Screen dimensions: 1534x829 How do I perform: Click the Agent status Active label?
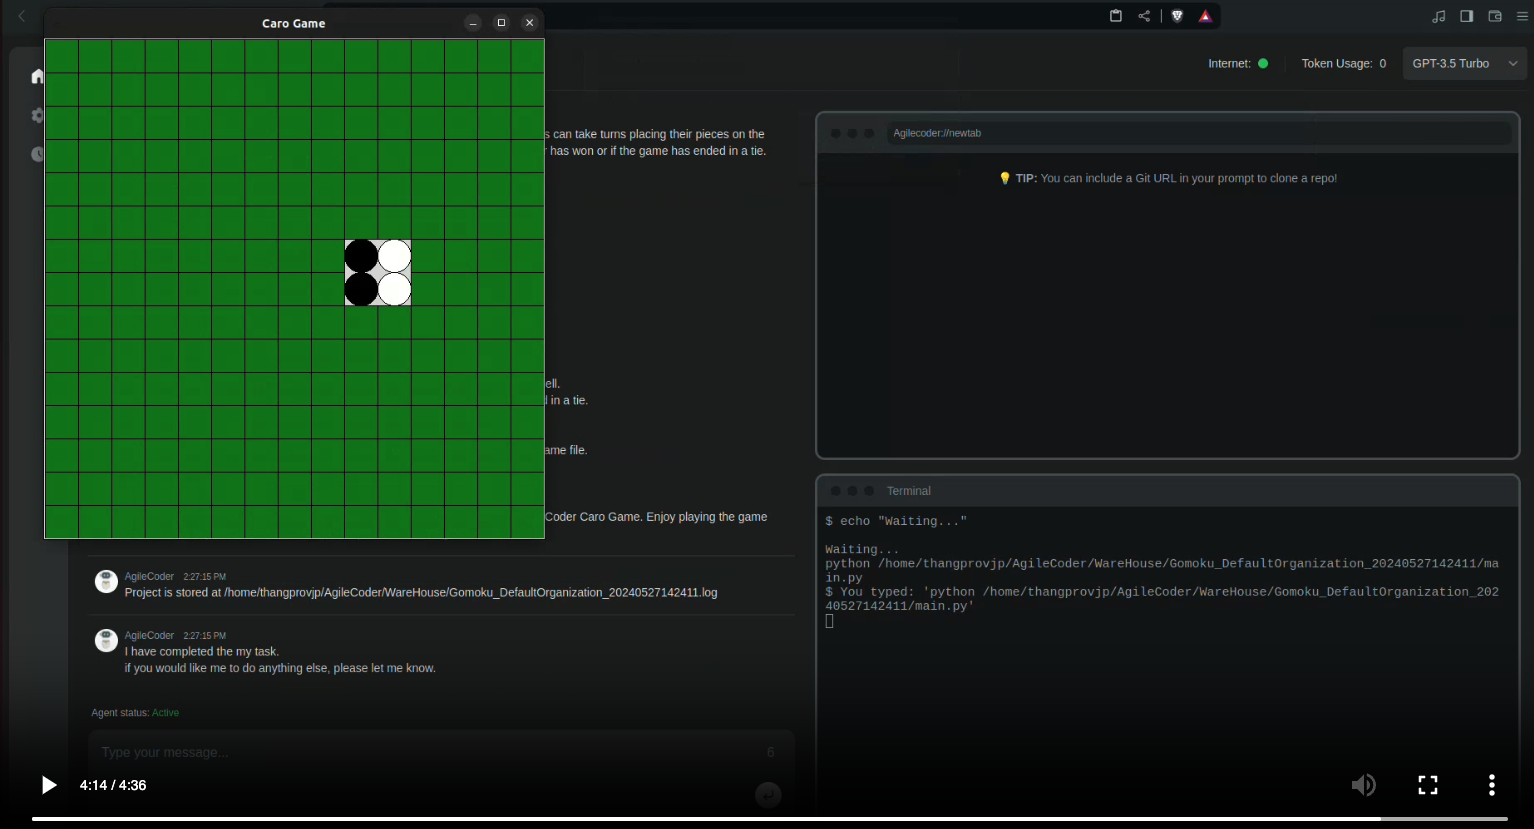pyautogui.click(x=135, y=713)
